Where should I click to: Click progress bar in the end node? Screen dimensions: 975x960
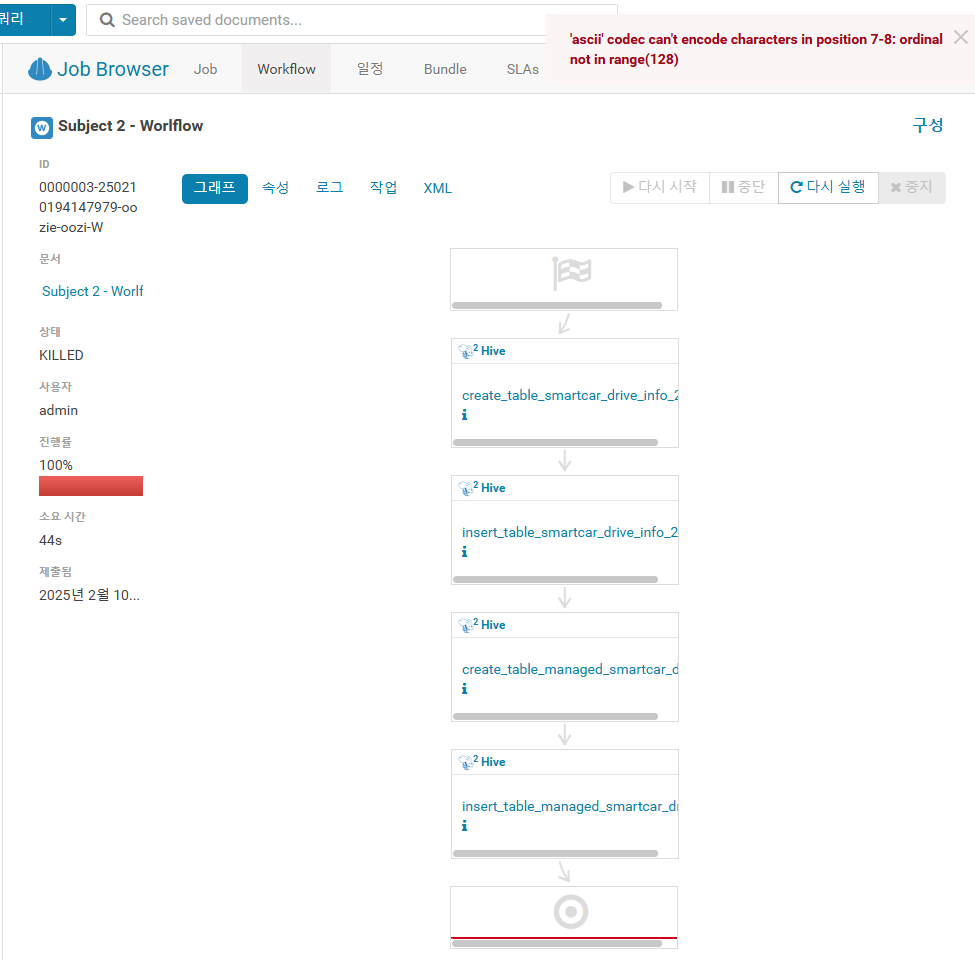coord(557,944)
